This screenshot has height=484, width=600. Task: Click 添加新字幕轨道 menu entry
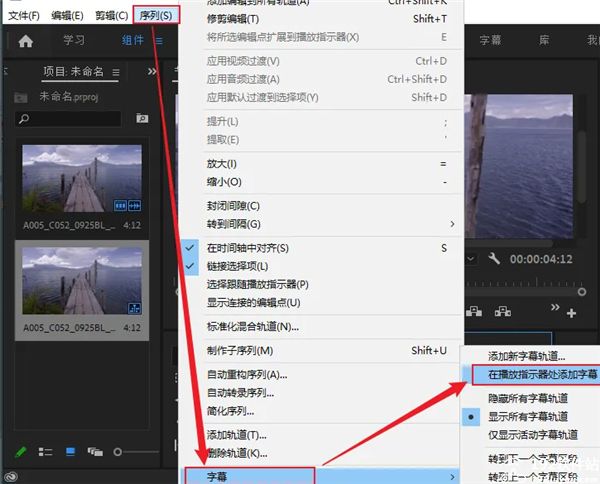click(526, 356)
